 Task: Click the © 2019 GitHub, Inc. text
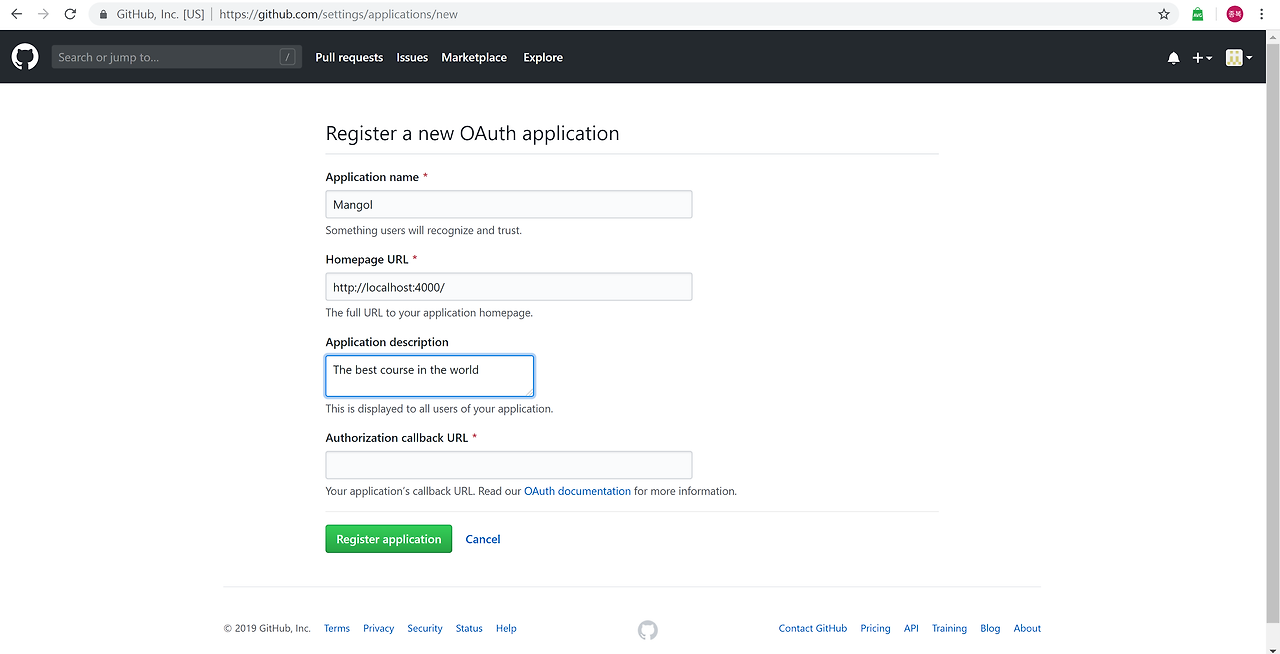pyautogui.click(x=267, y=628)
